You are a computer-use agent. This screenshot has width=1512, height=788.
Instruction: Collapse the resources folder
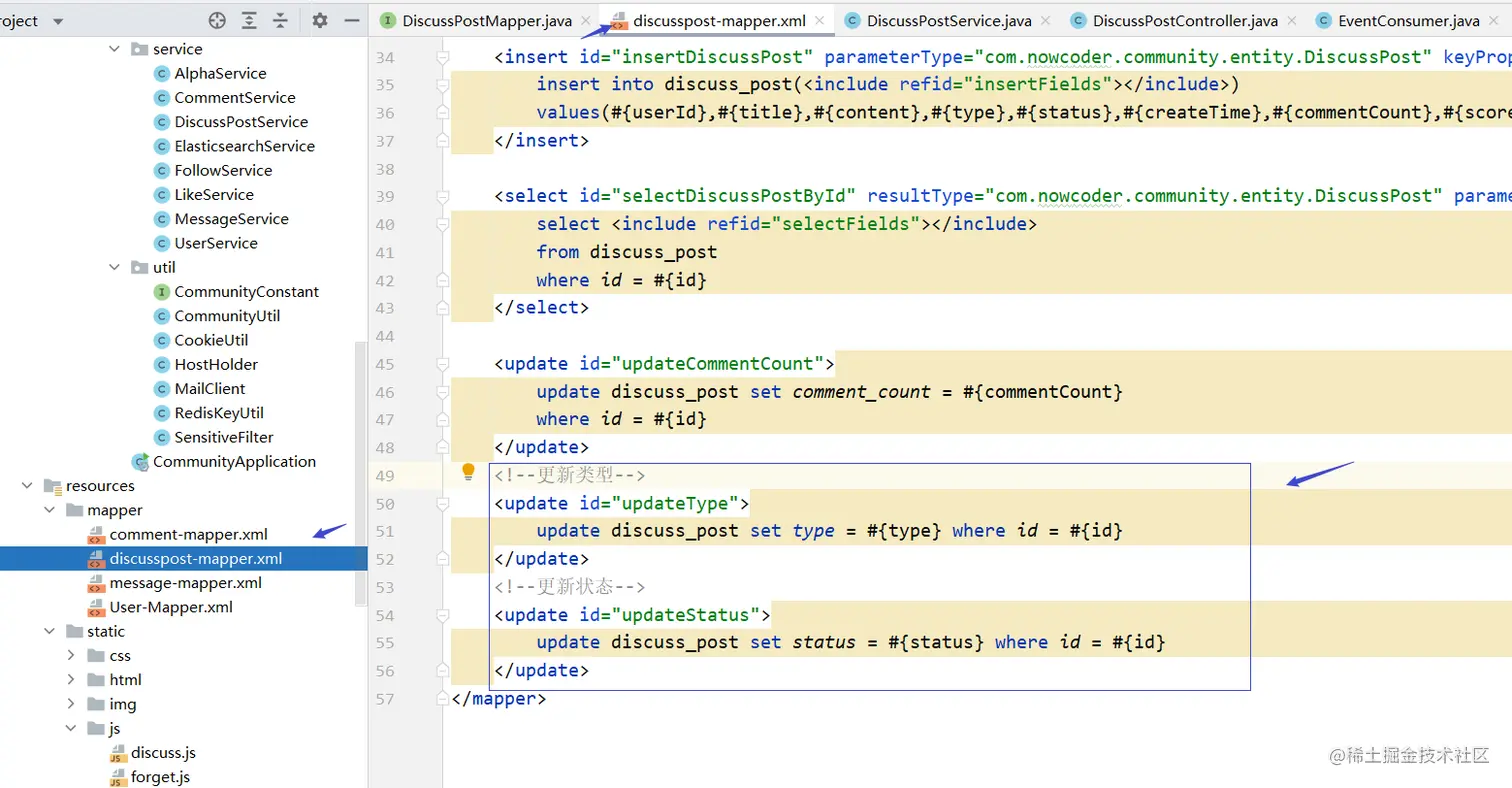(27, 486)
